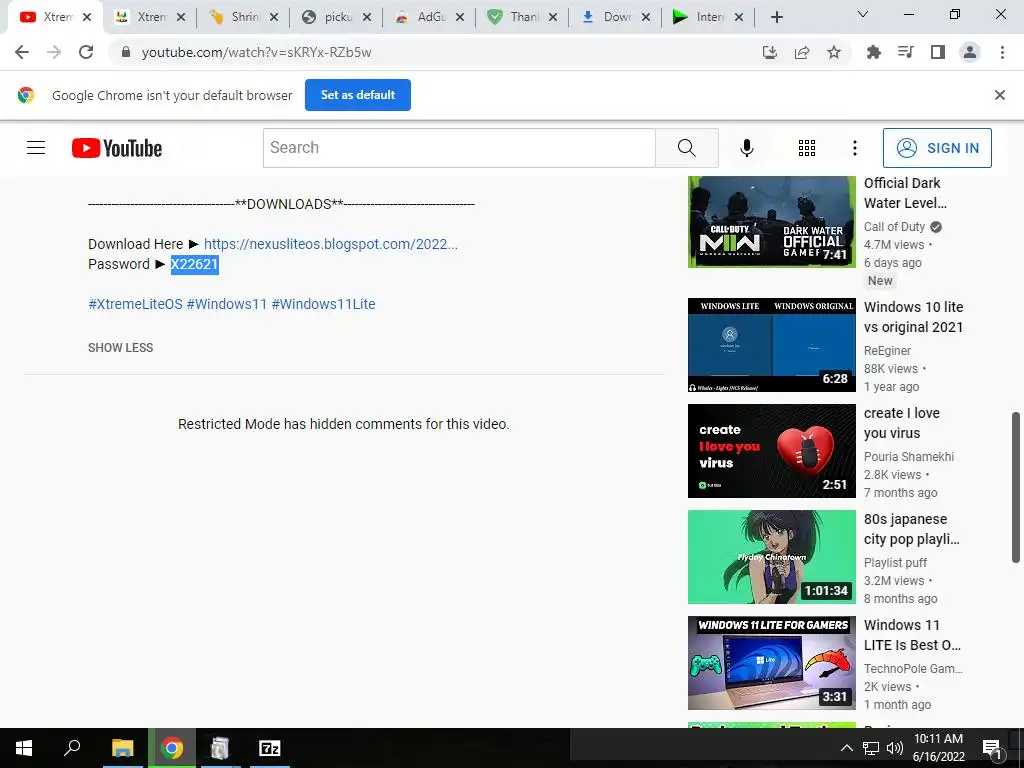Image resolution: width=1024 pixels, height=768 pixels.
Task: Go to the YouTube home logo
Action: pyautogui.click(x=117, y=148)
